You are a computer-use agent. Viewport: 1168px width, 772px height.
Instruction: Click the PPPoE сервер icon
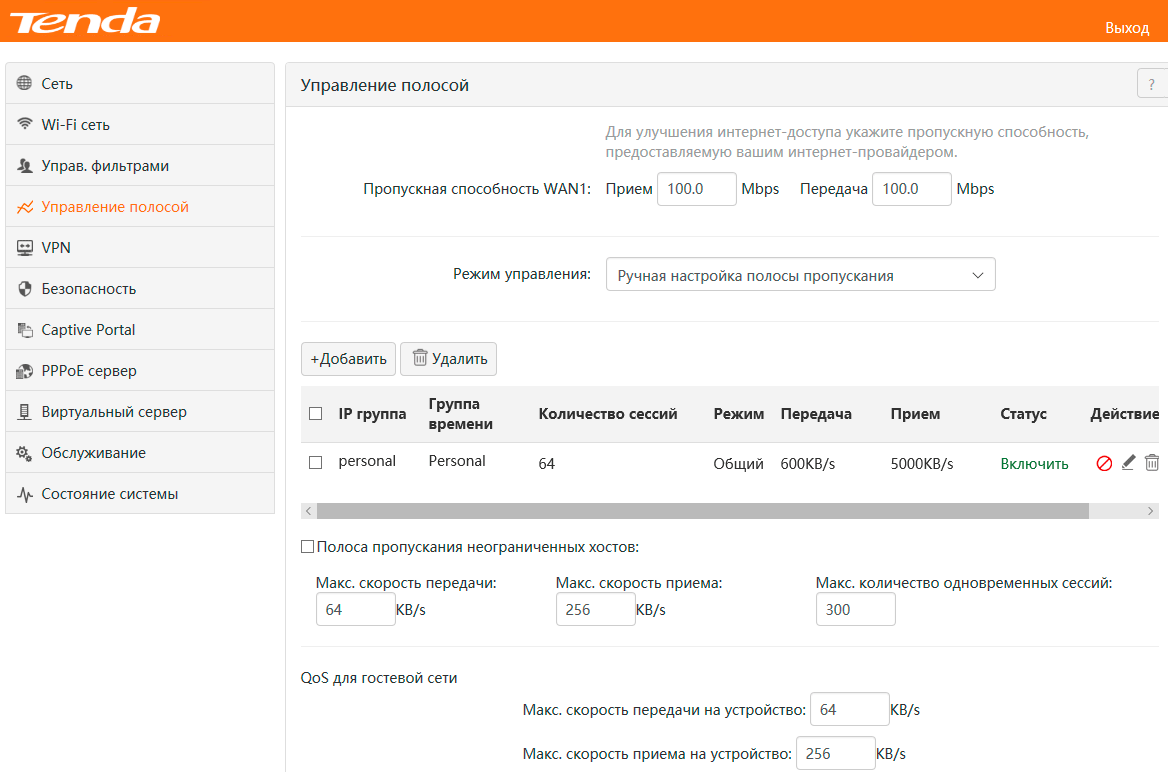point(25,370)
